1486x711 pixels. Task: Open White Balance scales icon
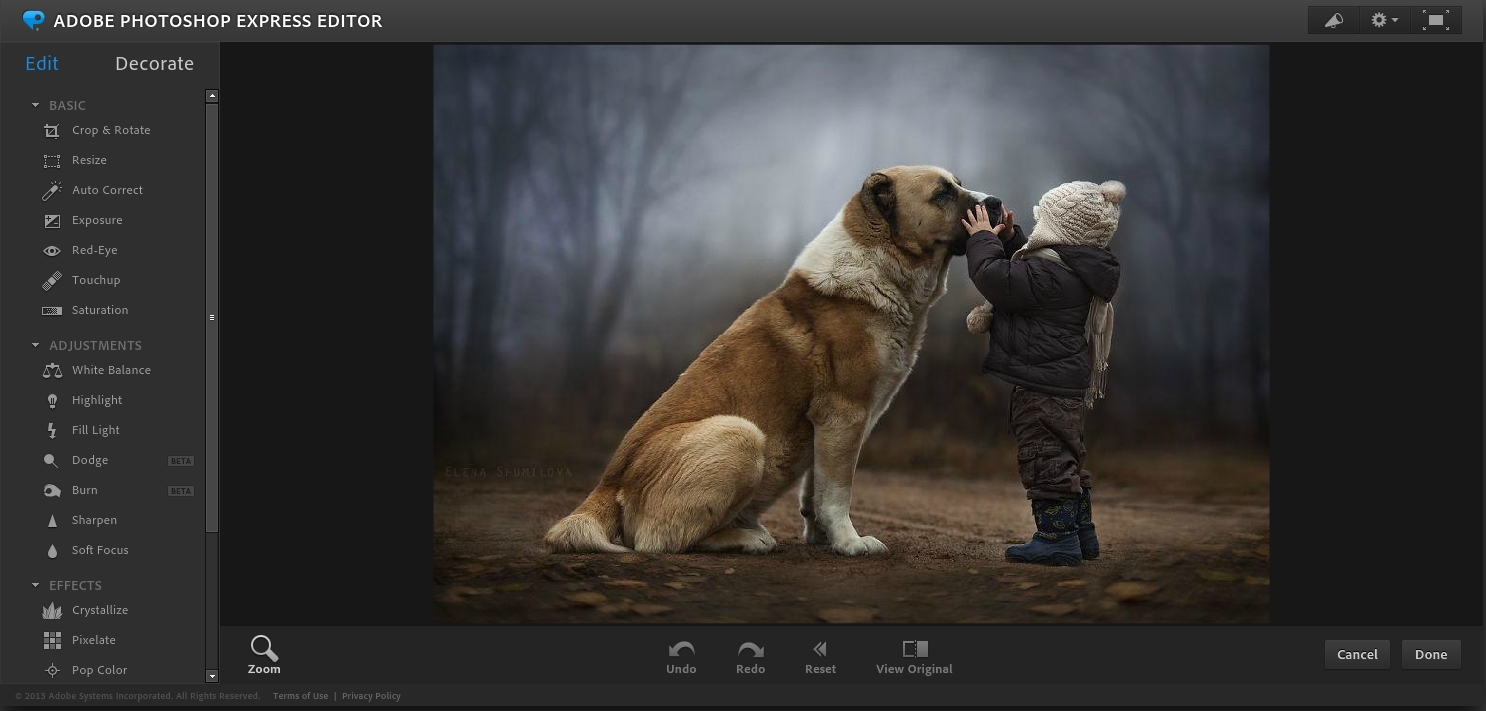52,370
